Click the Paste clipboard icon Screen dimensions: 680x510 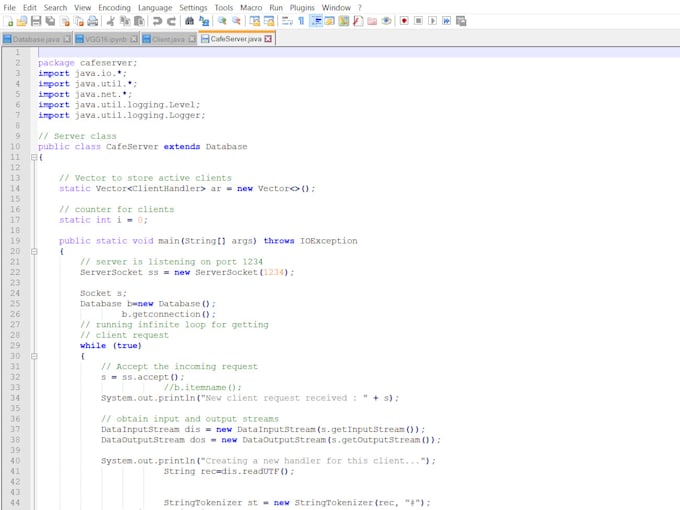139,21
